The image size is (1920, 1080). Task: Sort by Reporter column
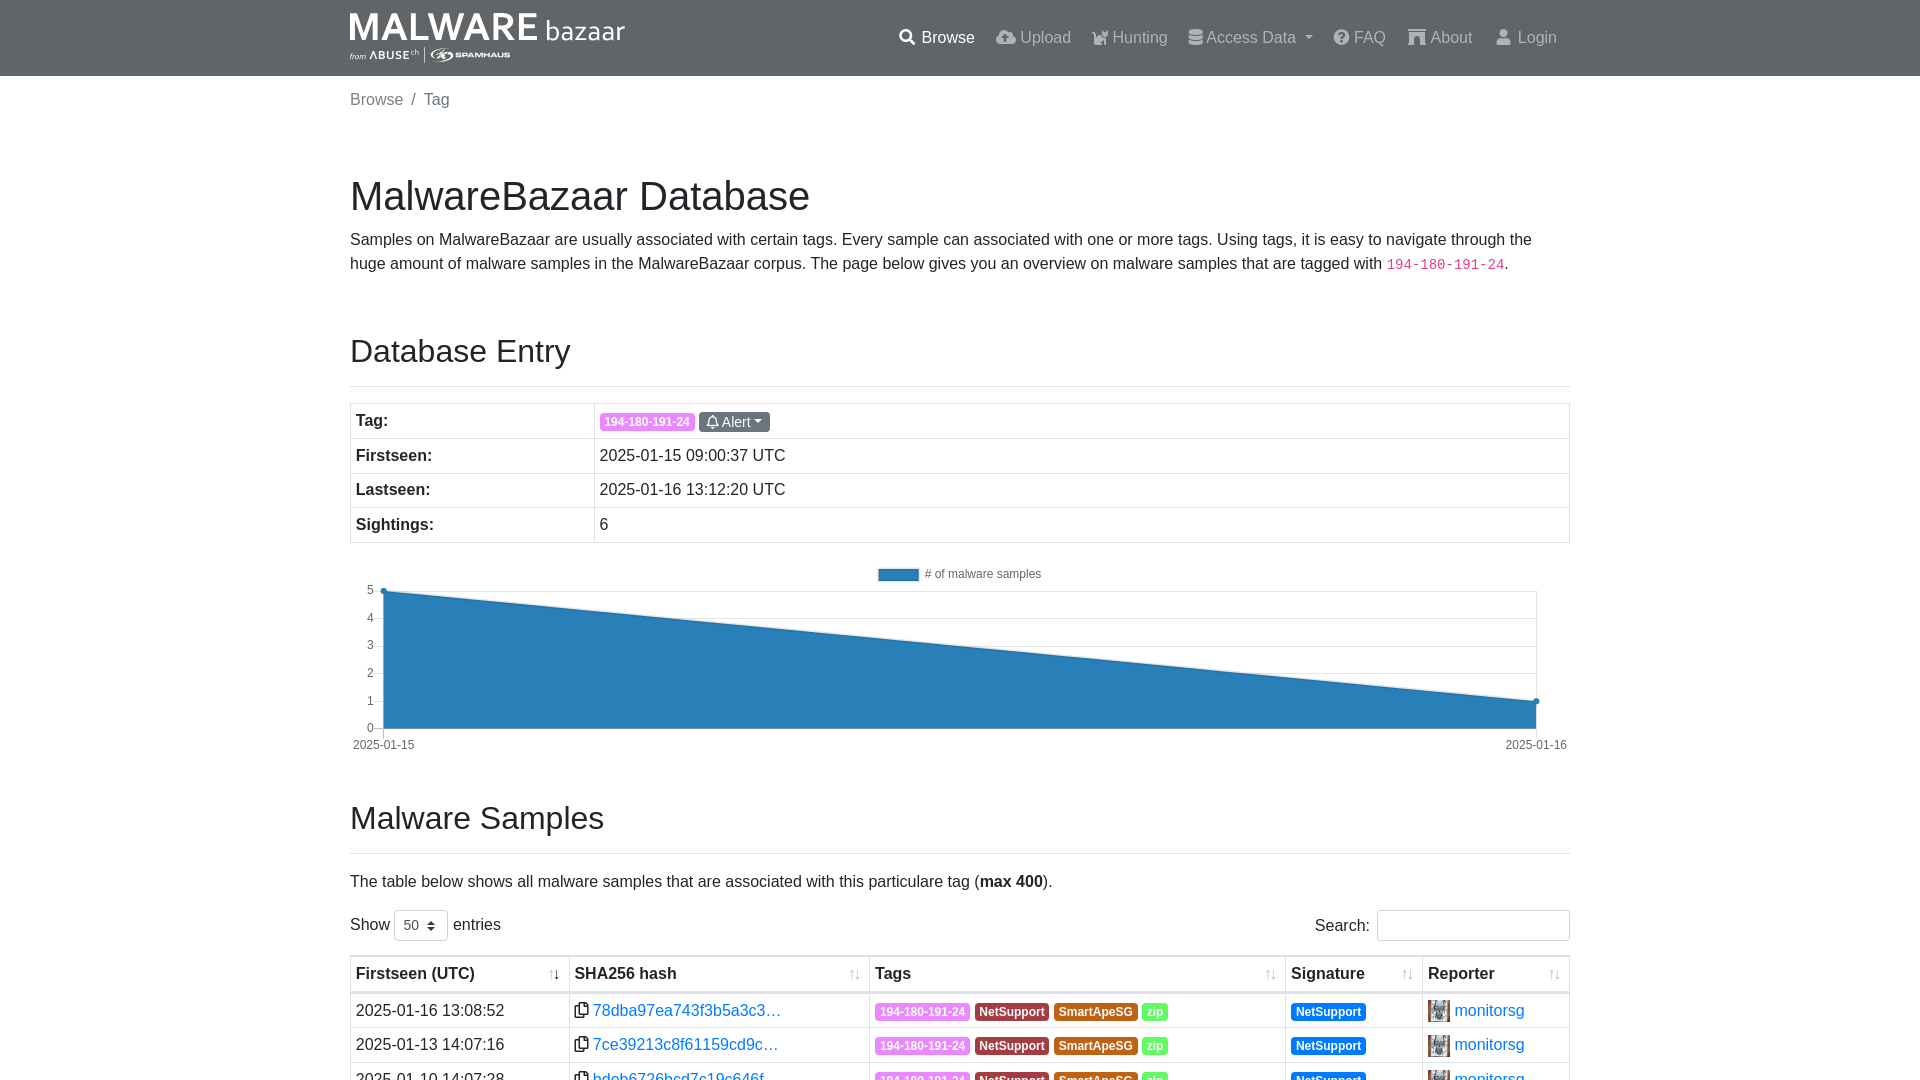click(1495, 974)
